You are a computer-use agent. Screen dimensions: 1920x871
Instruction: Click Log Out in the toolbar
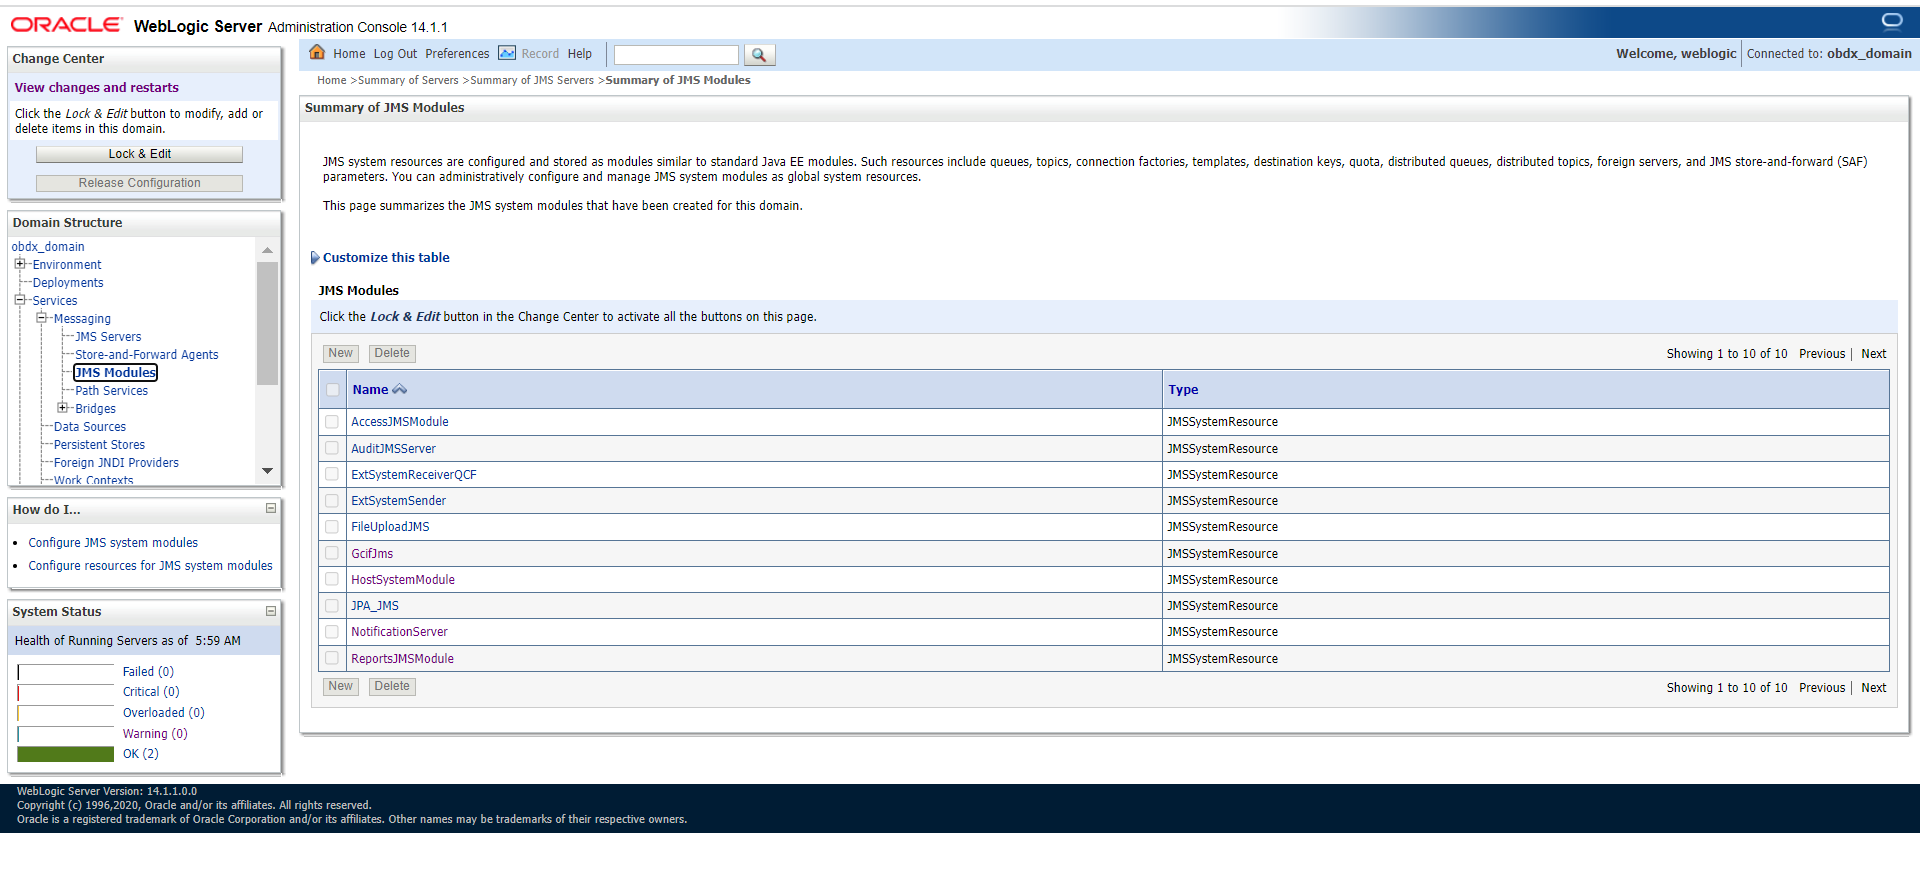(x=395, y=54)
